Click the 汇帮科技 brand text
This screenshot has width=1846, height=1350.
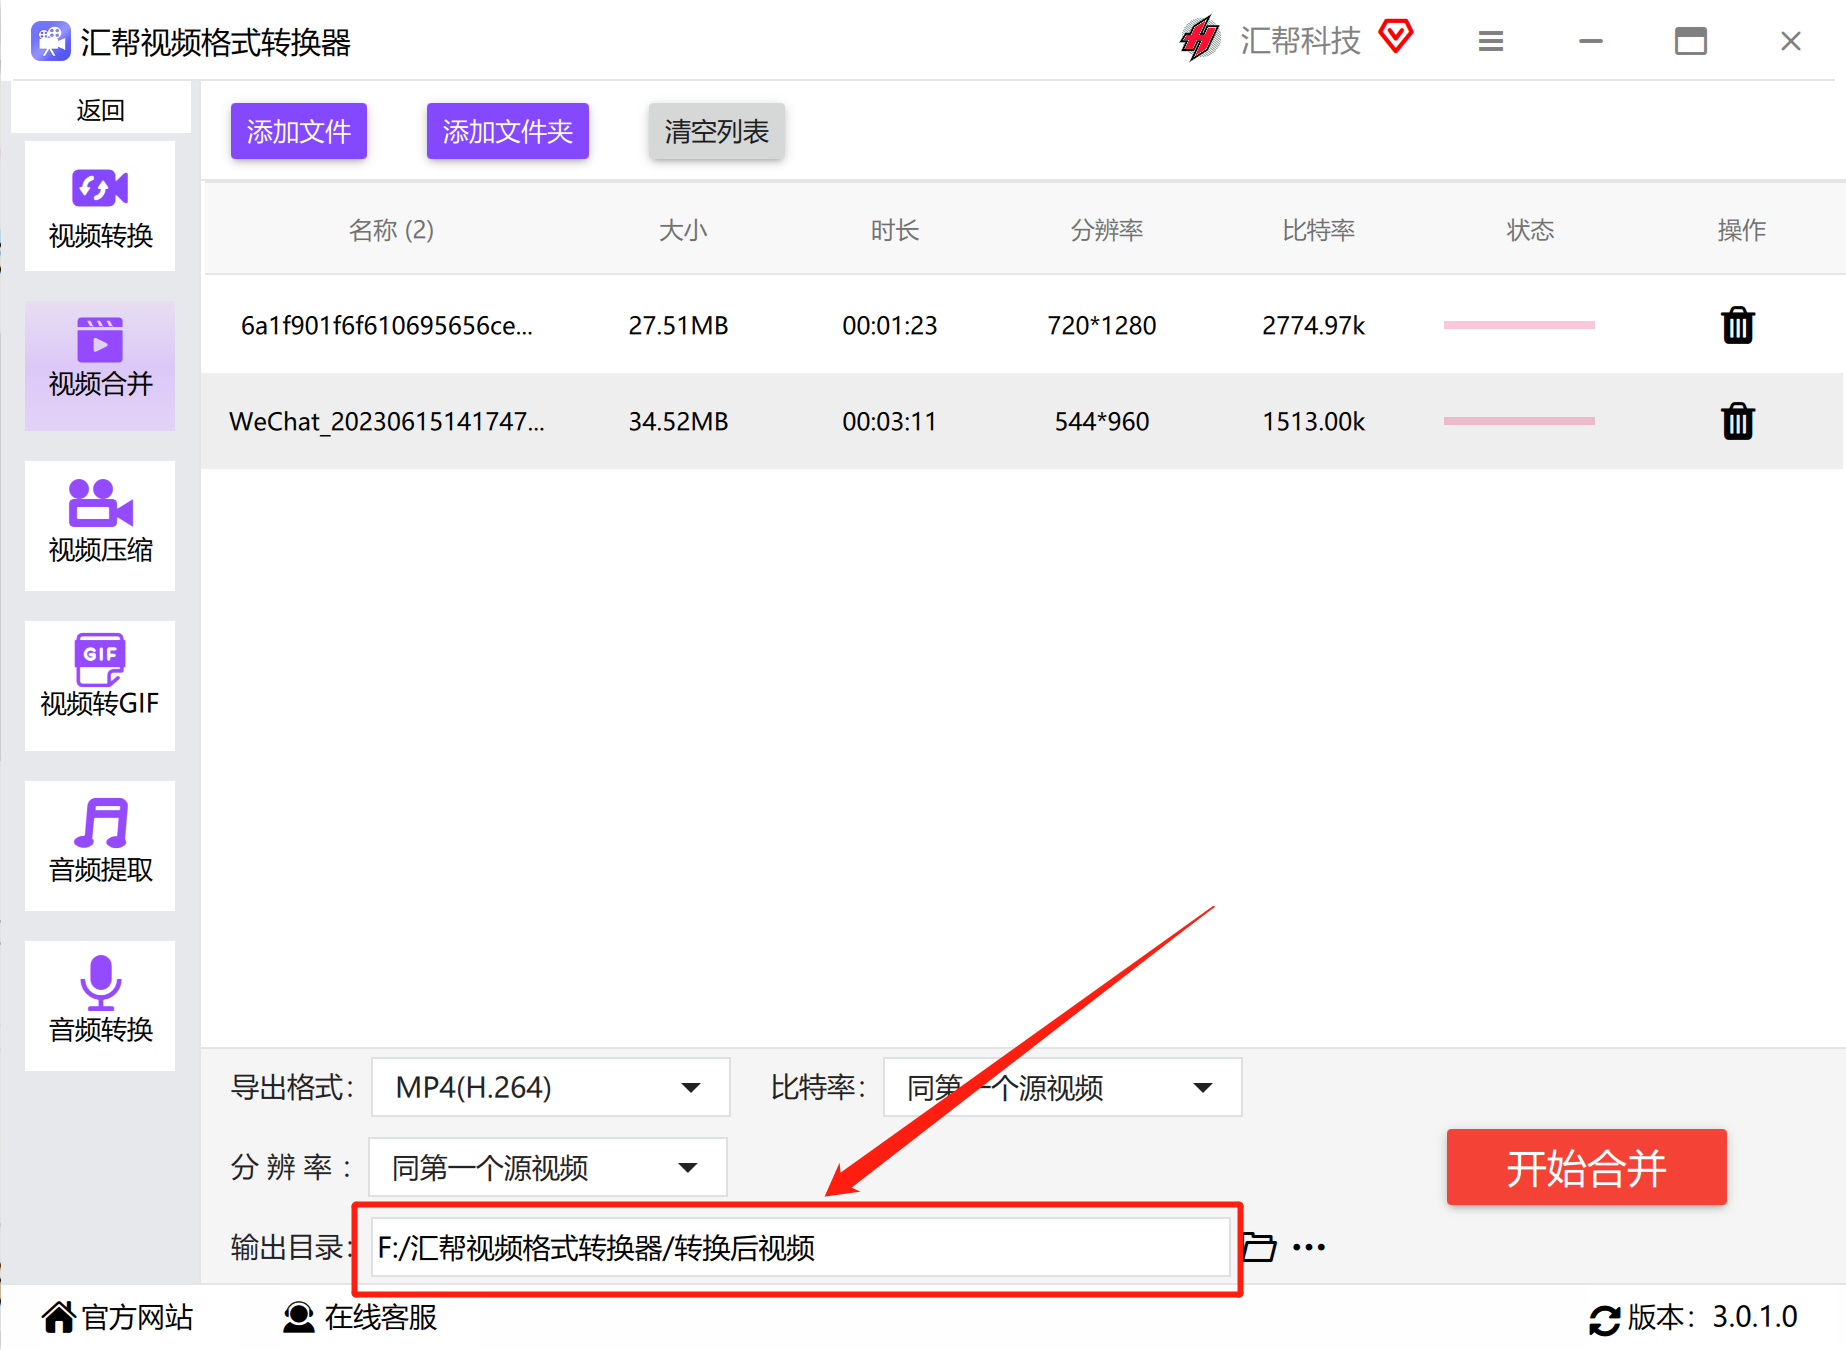pos(1301,40)
